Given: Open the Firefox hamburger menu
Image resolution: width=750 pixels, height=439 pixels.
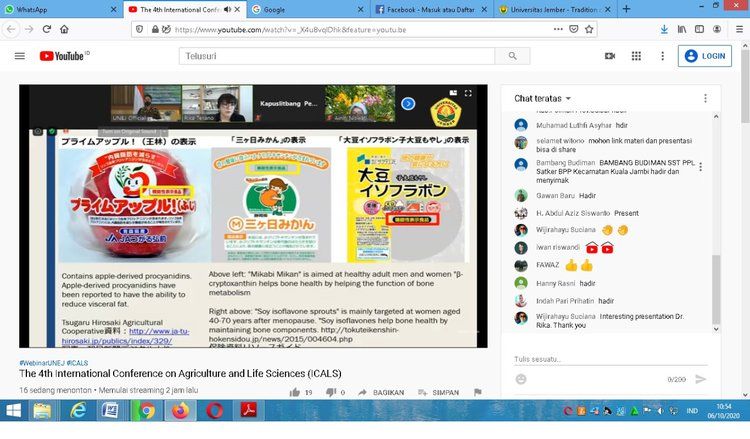Looking at the screenshot, I should tap(739, 29).
